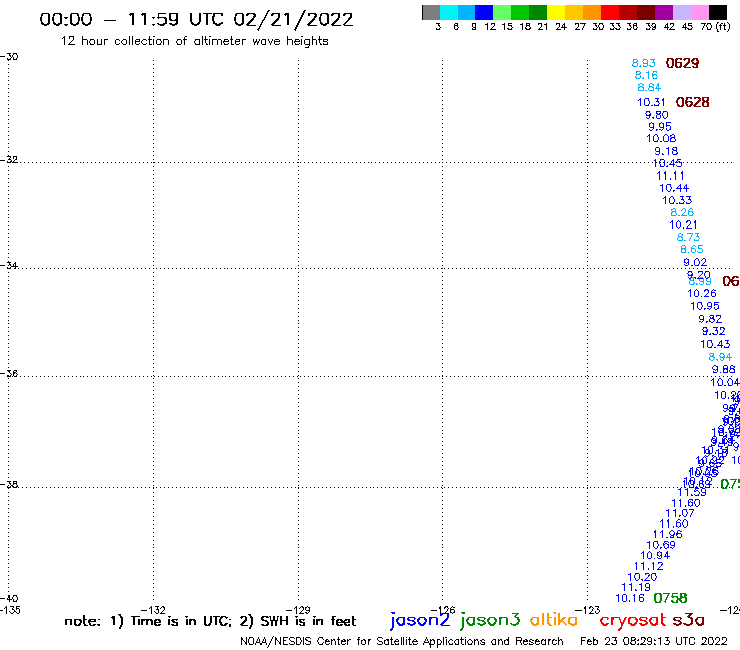Select the orange legend color swatch

[592, 12]
